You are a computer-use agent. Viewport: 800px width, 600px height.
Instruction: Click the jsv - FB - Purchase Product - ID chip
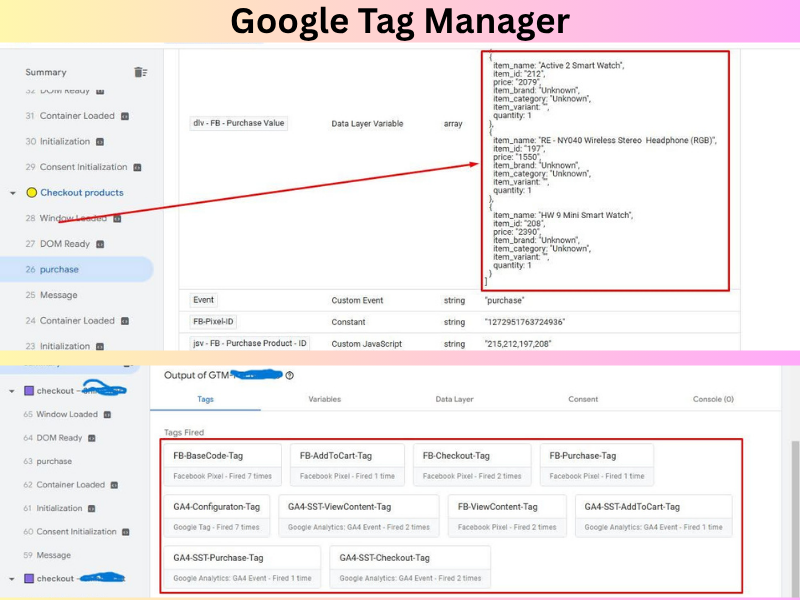(249, 343)
